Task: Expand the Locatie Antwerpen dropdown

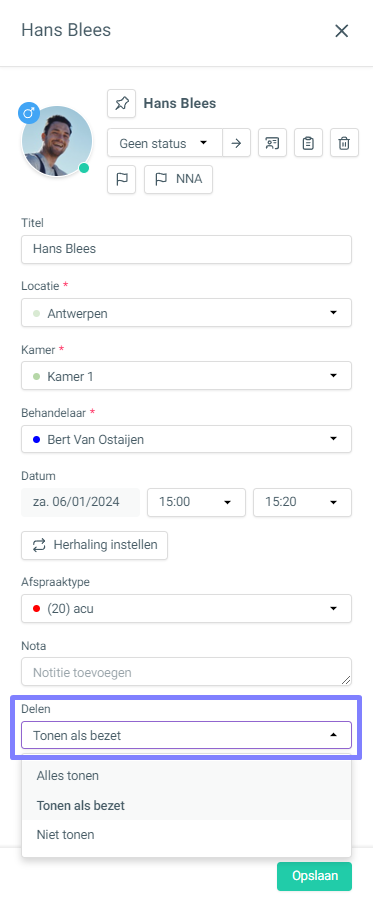Action: click(186, 313)
